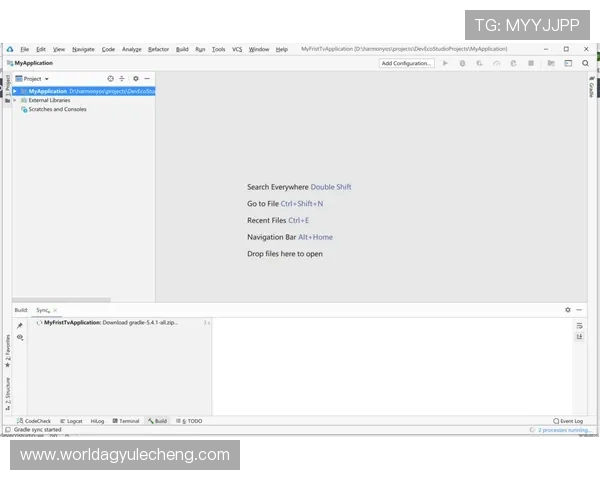Viewport: 600px width, 480px height.
Task: Open Project panel gear settings
Action: pos(135,78)
